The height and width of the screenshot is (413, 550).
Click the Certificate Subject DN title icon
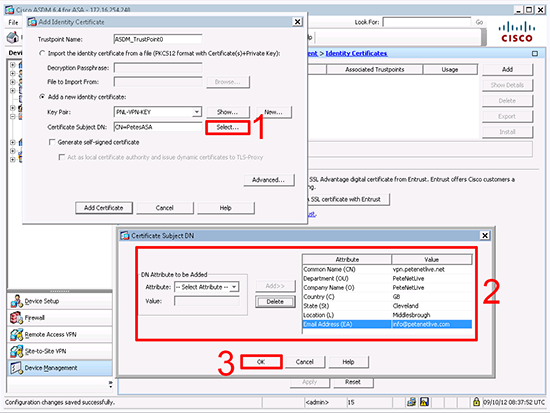click(125, 235)
